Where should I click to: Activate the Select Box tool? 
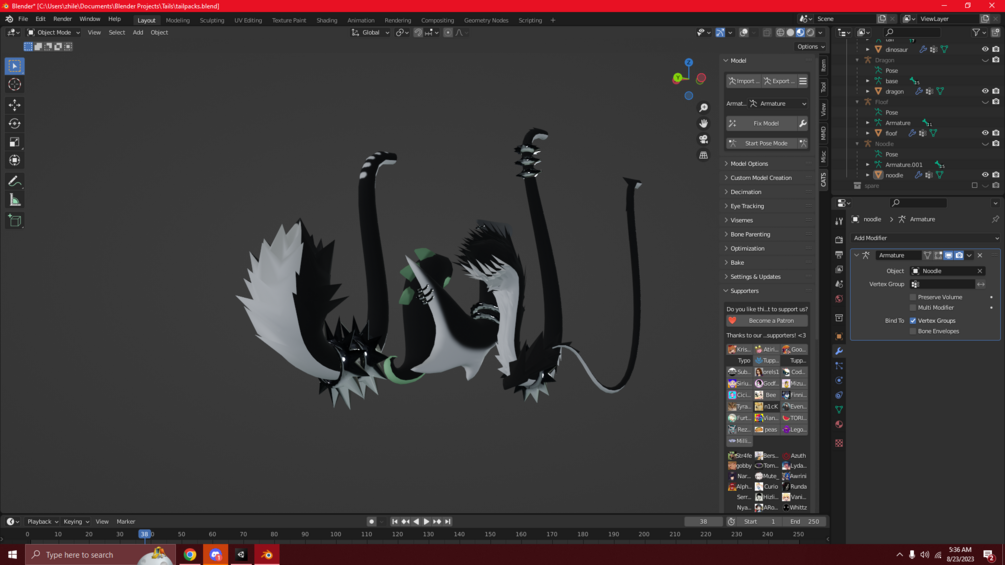[x=14, y=66]
